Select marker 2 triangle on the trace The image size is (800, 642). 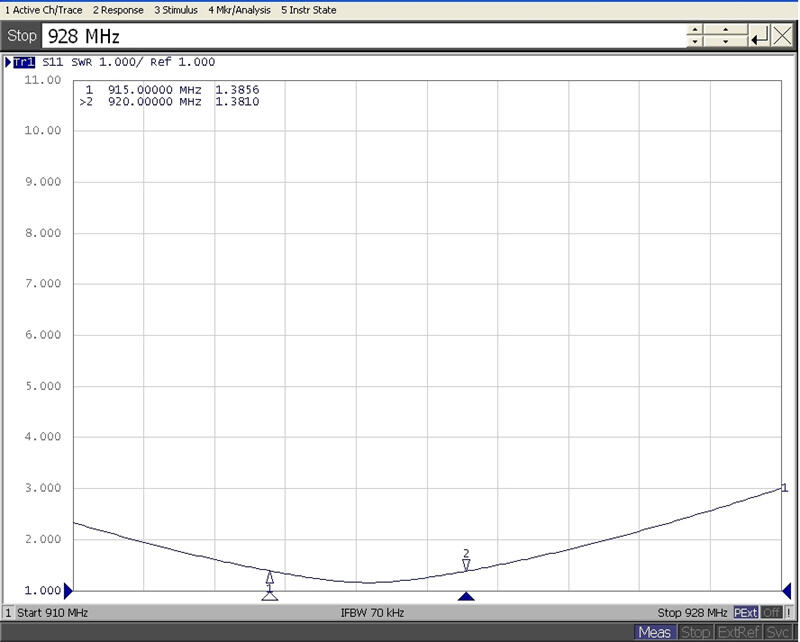(466, 566)
